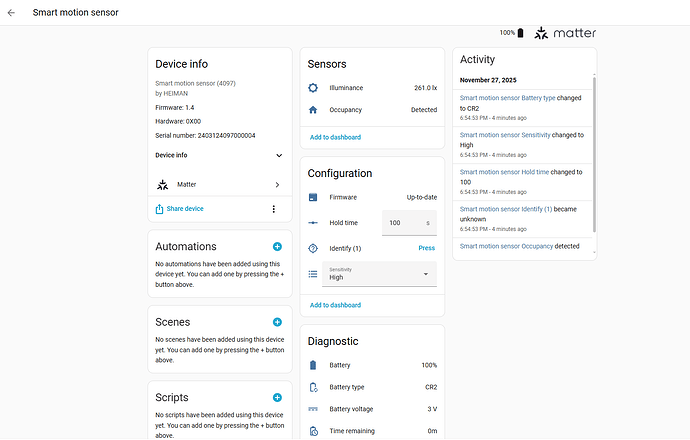Click the Occupancy home icon
Image resolution: width=690 pixels, height=440 pixels.
313,110
